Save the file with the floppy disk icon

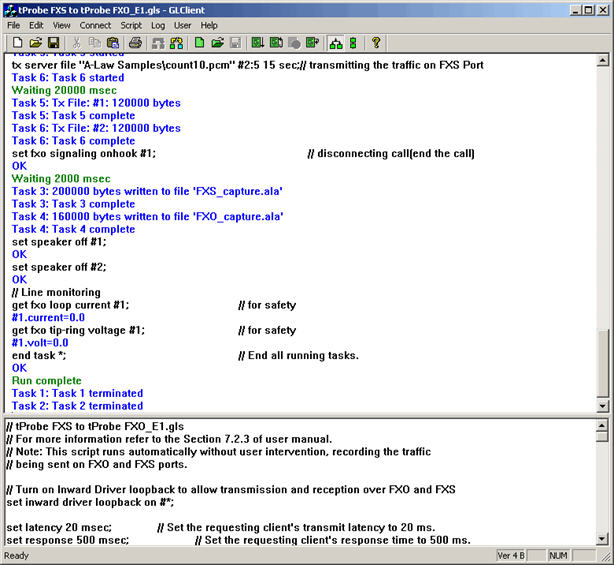(x=54, y=43)
